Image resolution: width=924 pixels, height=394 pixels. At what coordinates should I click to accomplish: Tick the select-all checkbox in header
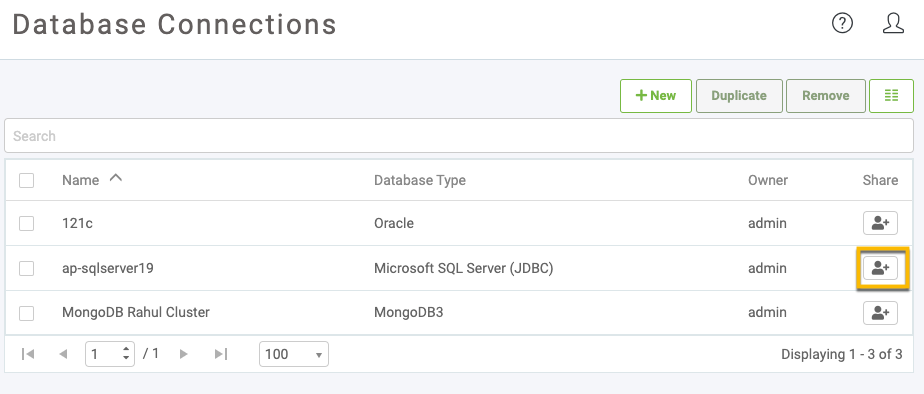[27, 180]
